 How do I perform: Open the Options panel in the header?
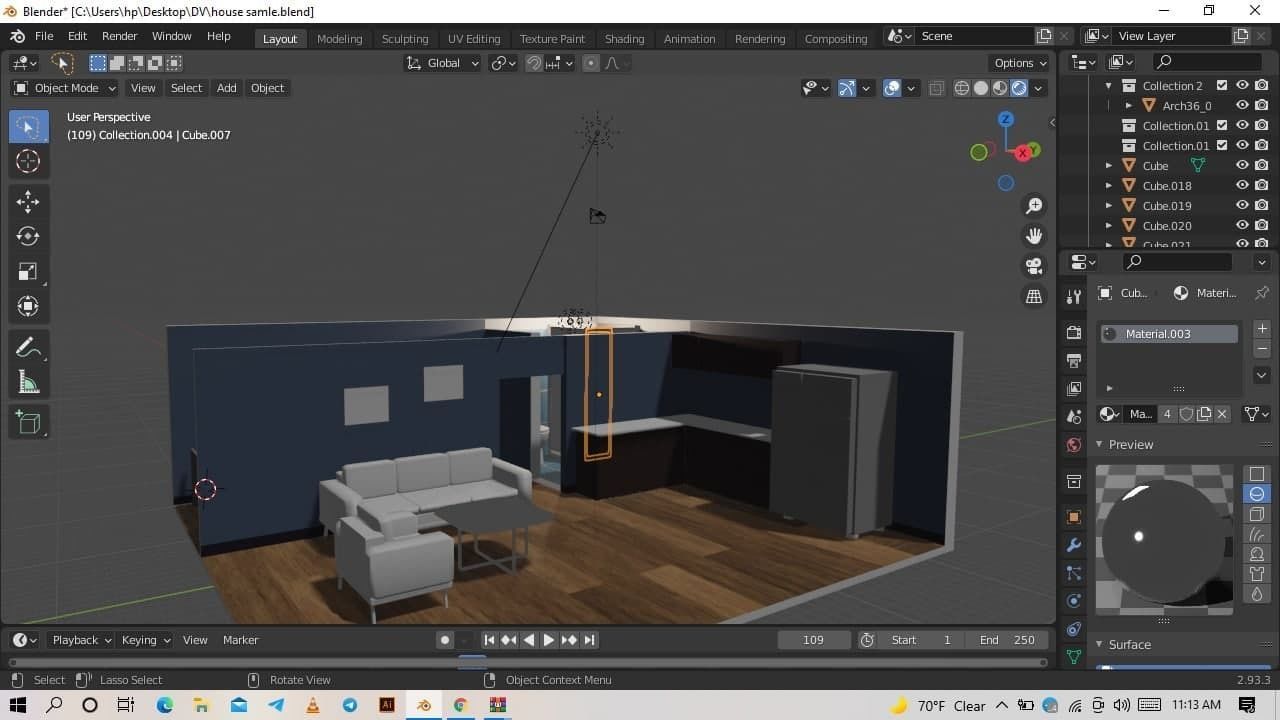(x=1018, y=62)
